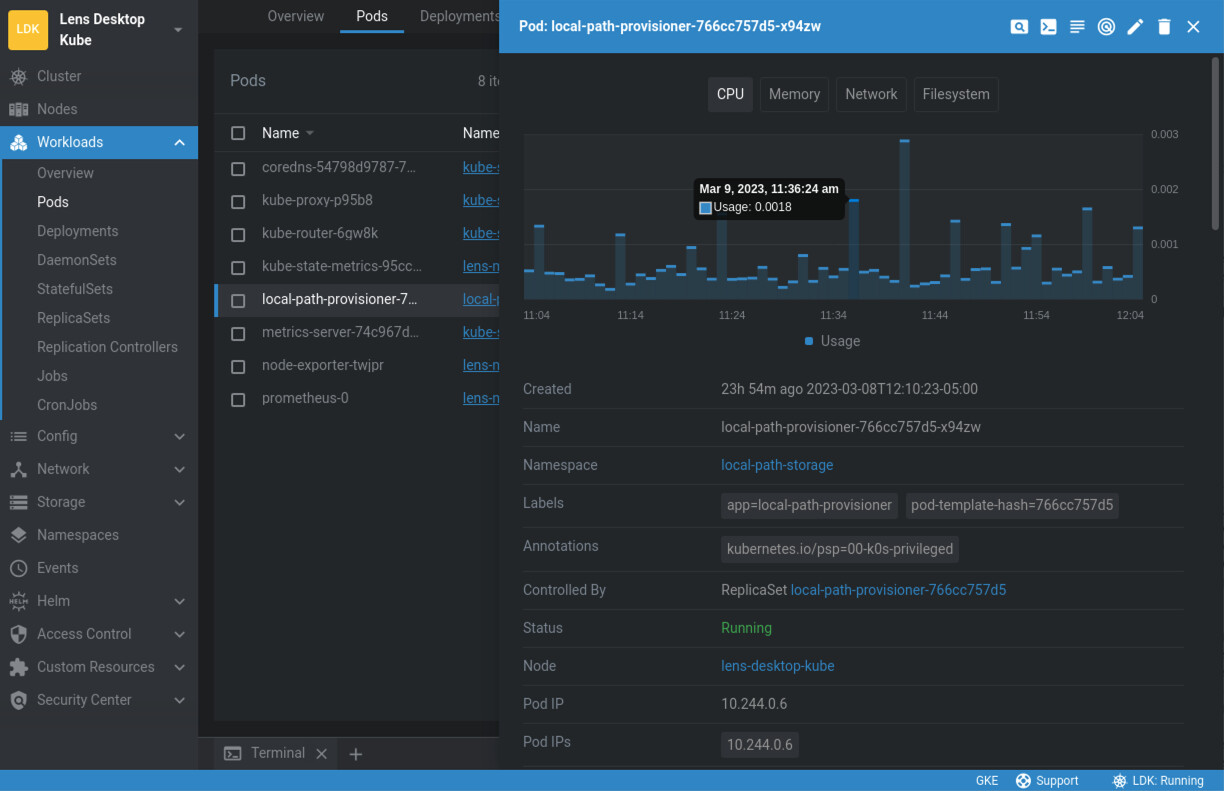Open cluster dropdown next to Lens Desktop Kube
1224x791 pixels.
tap(178, 29)
